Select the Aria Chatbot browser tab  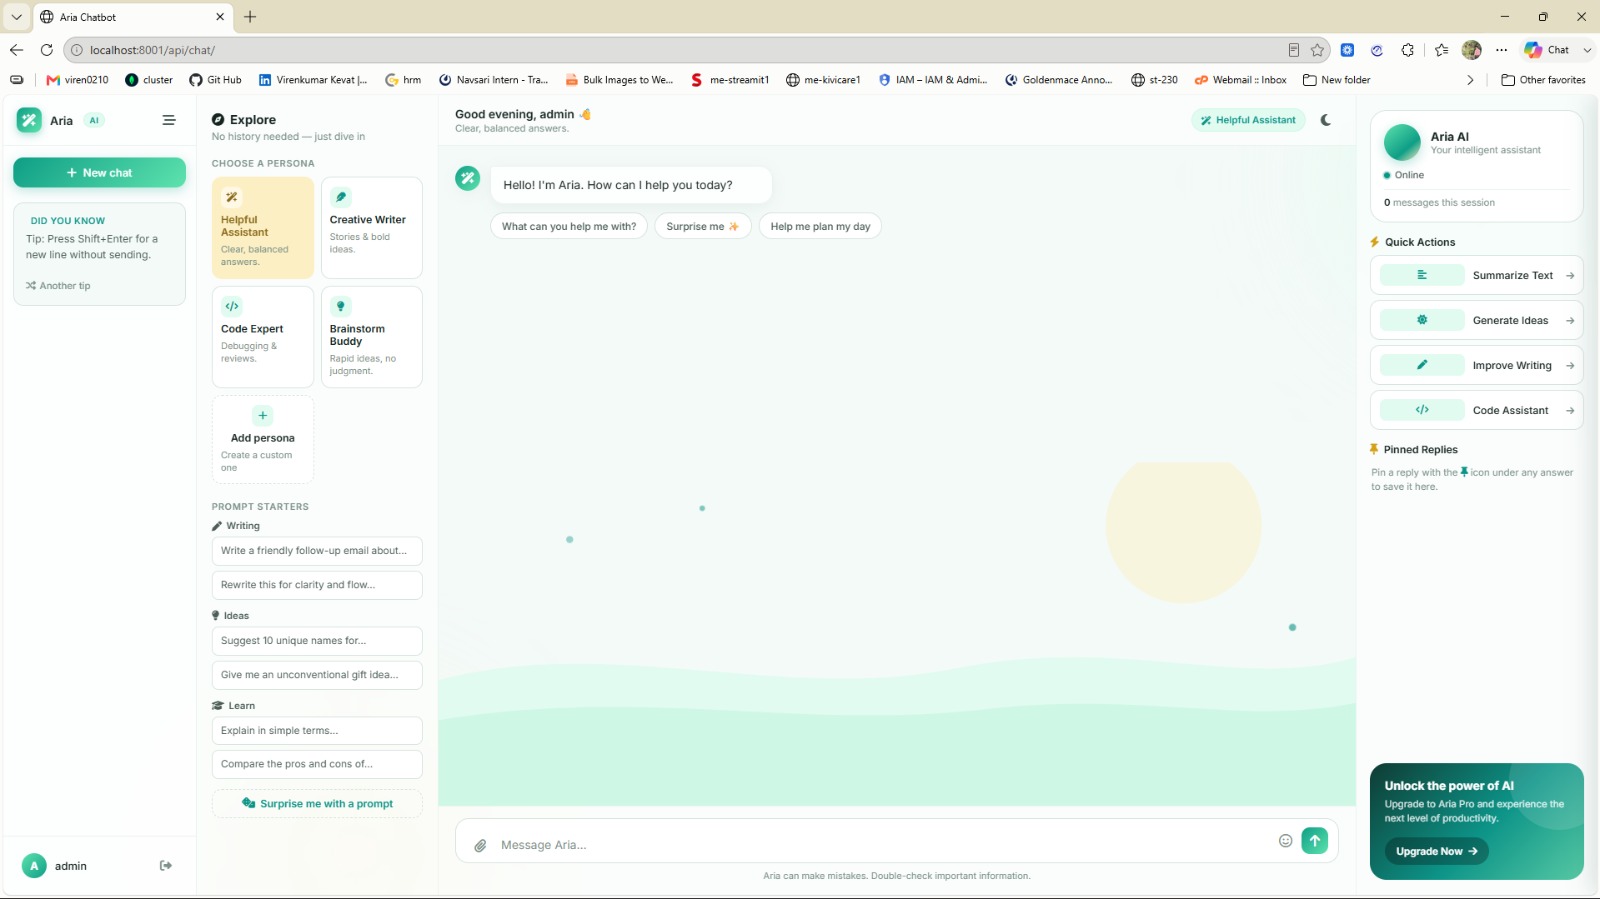coord(133,17)
